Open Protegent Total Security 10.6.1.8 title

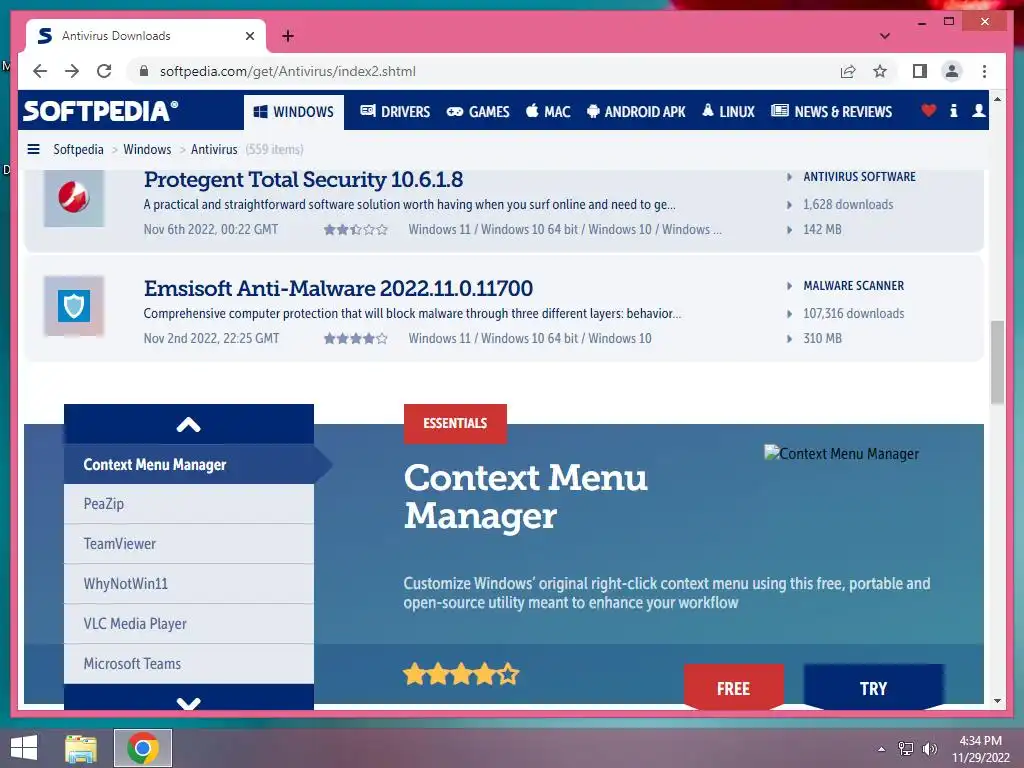point(304,179)
